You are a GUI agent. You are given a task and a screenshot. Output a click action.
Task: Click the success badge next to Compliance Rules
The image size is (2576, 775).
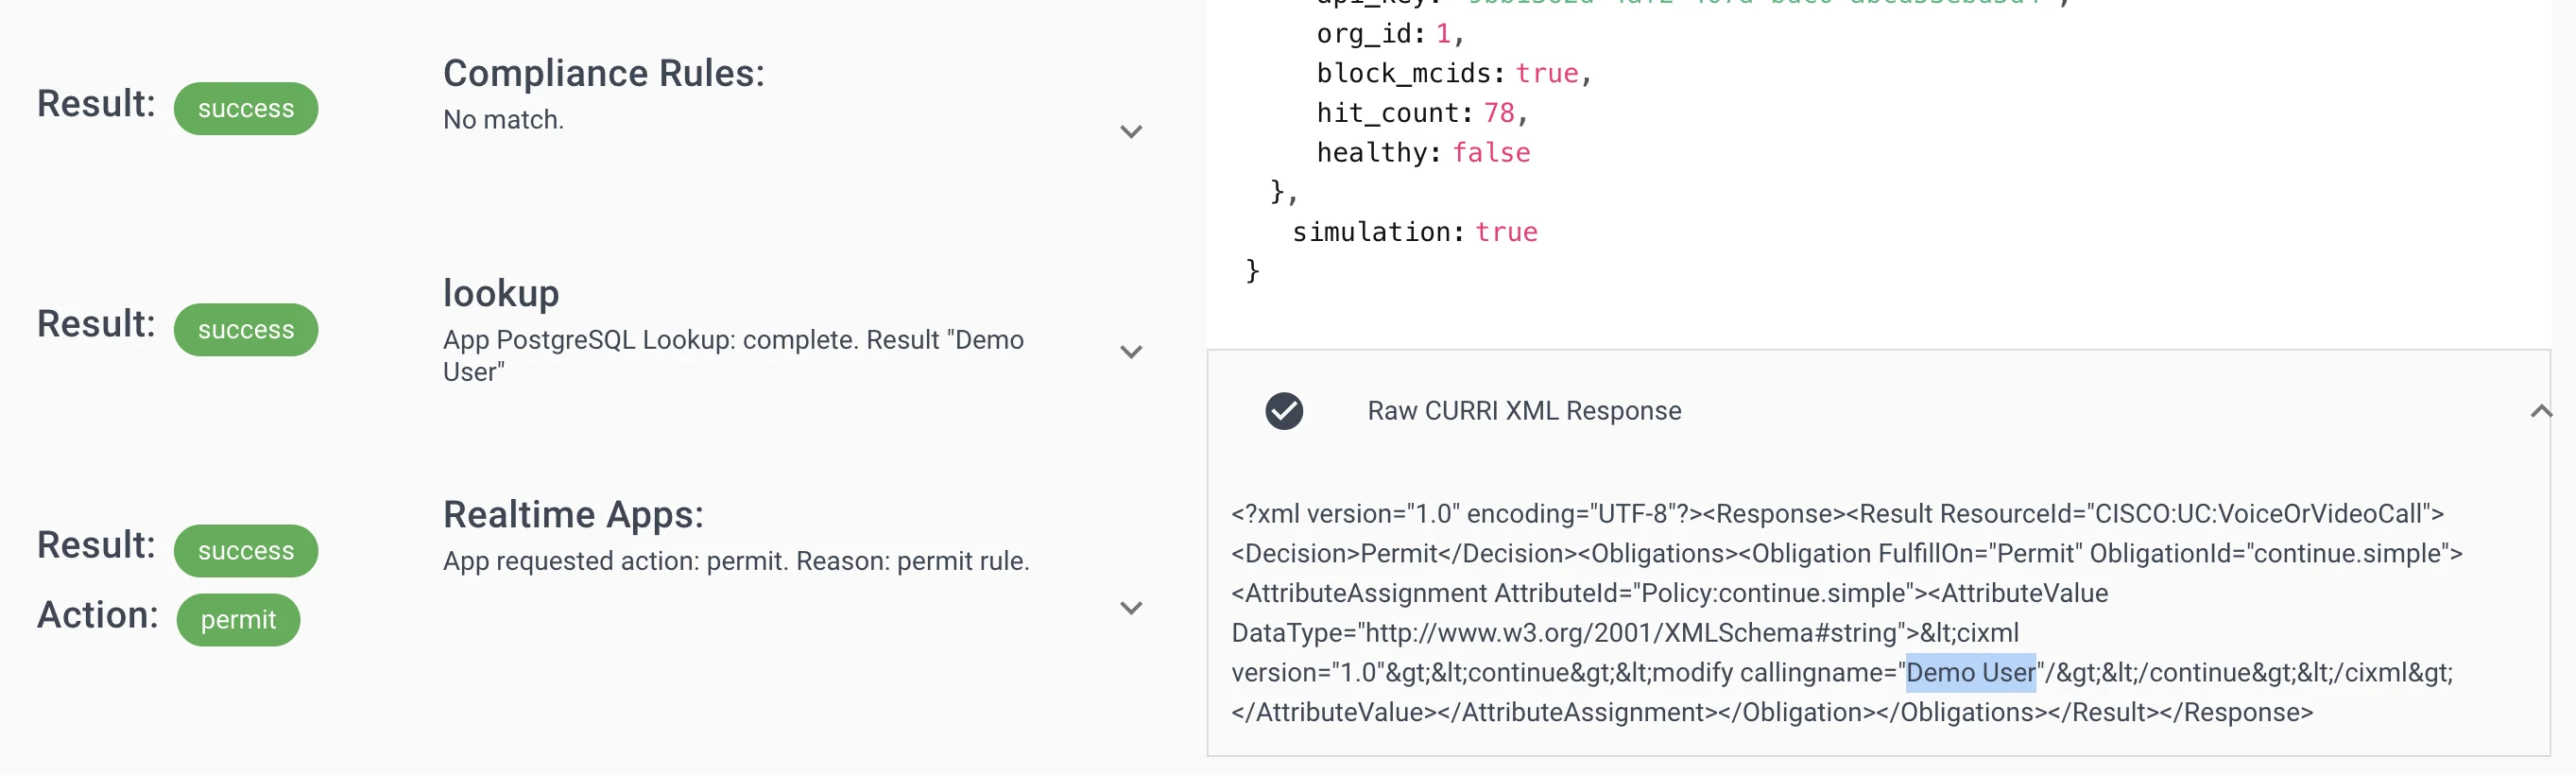pyautogui.click(x=246, y=108)
